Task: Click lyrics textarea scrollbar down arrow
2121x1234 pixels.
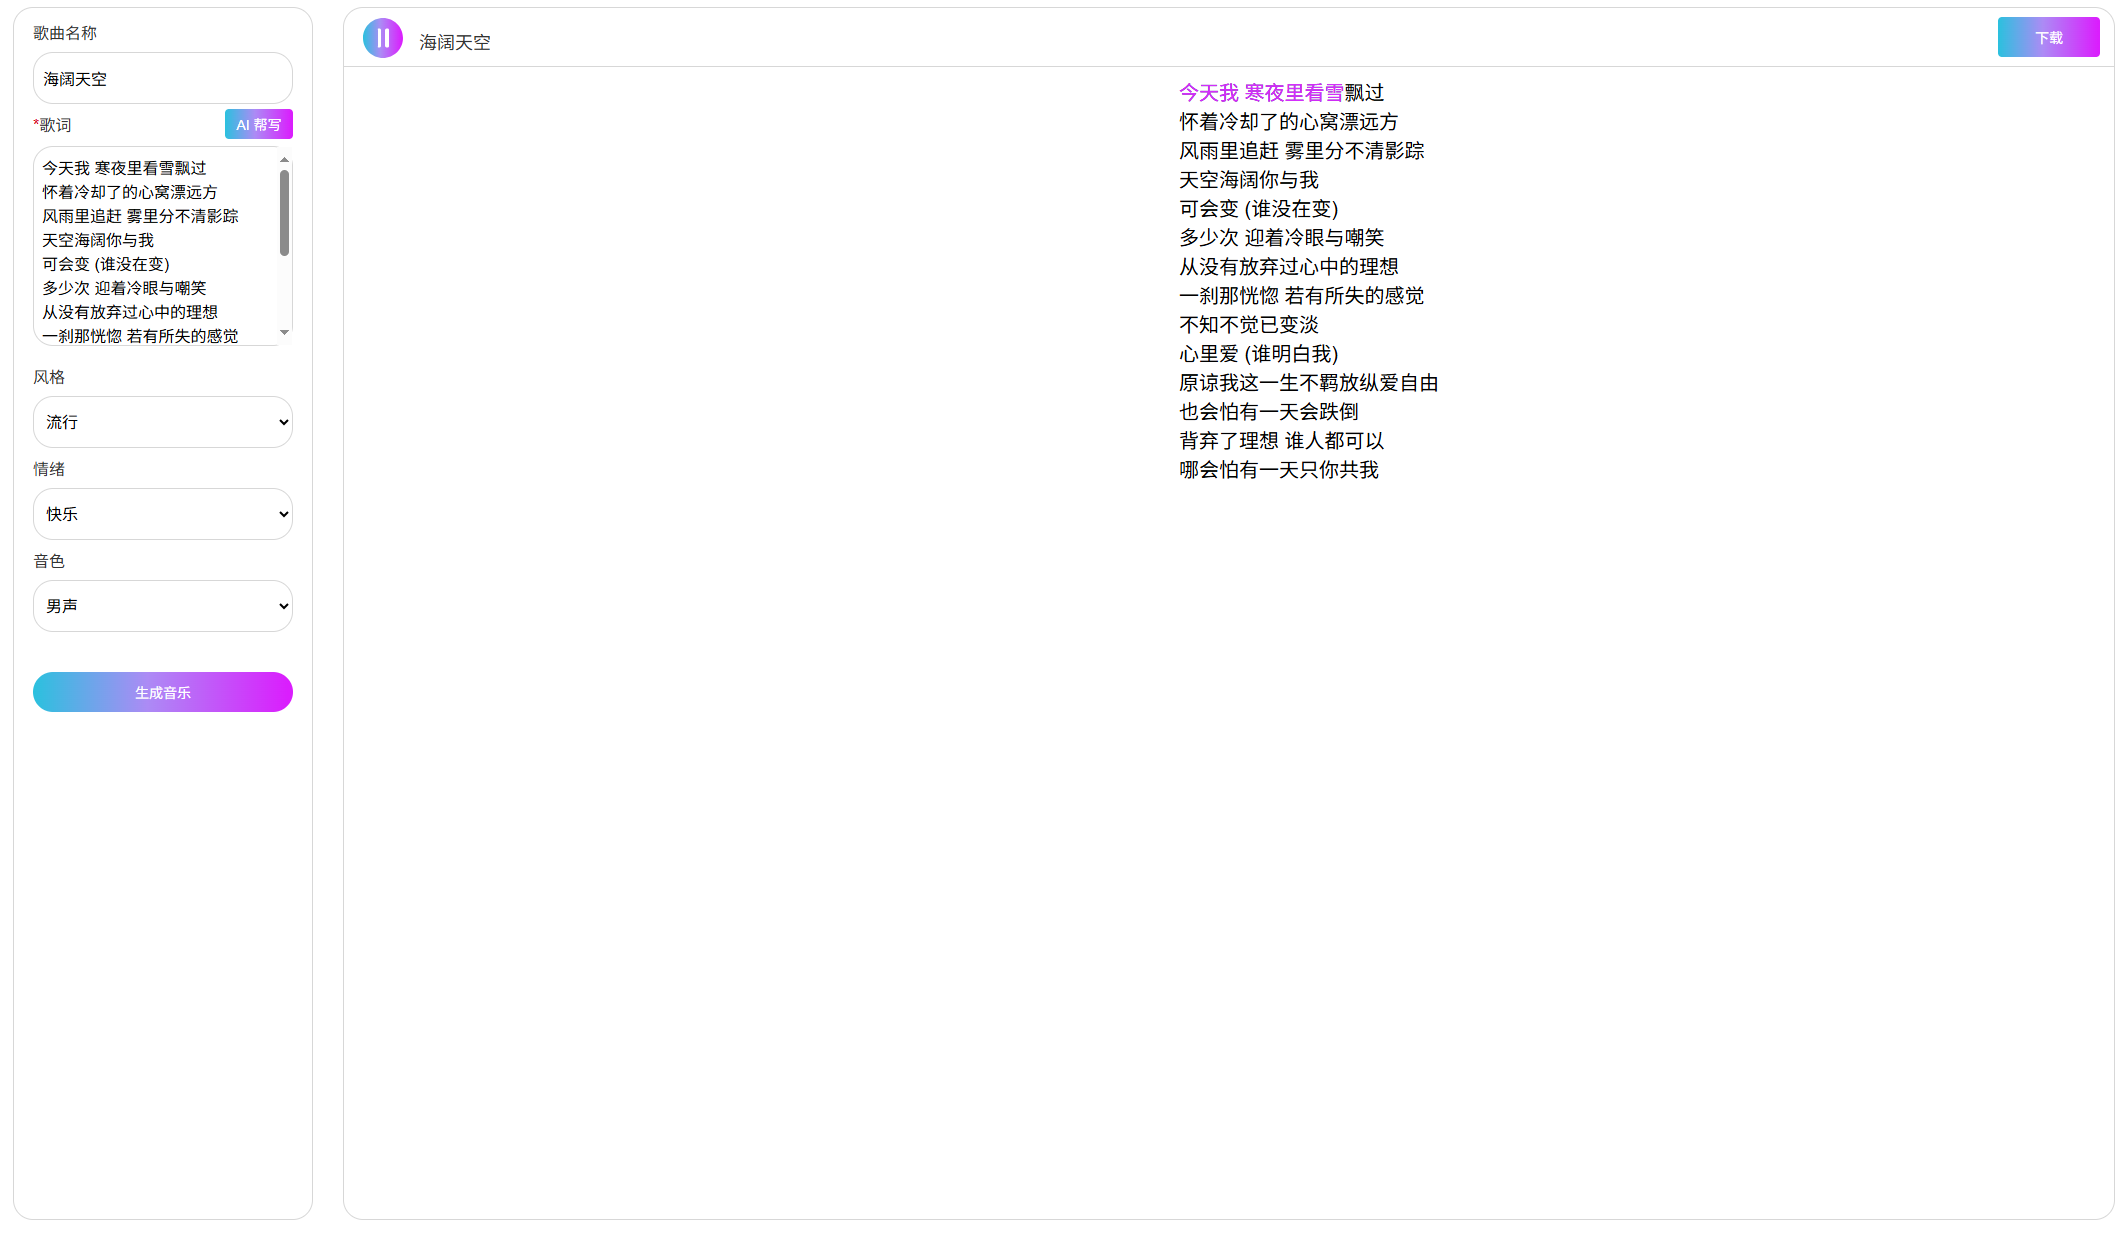Action: coord(285,332)
